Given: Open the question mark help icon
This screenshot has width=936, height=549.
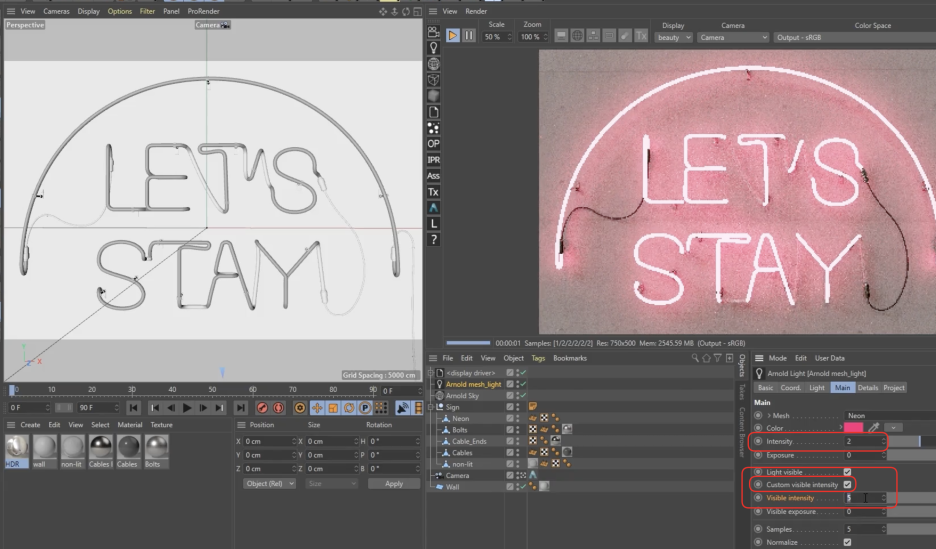Looking at the screenshot, I should [433, 240].
